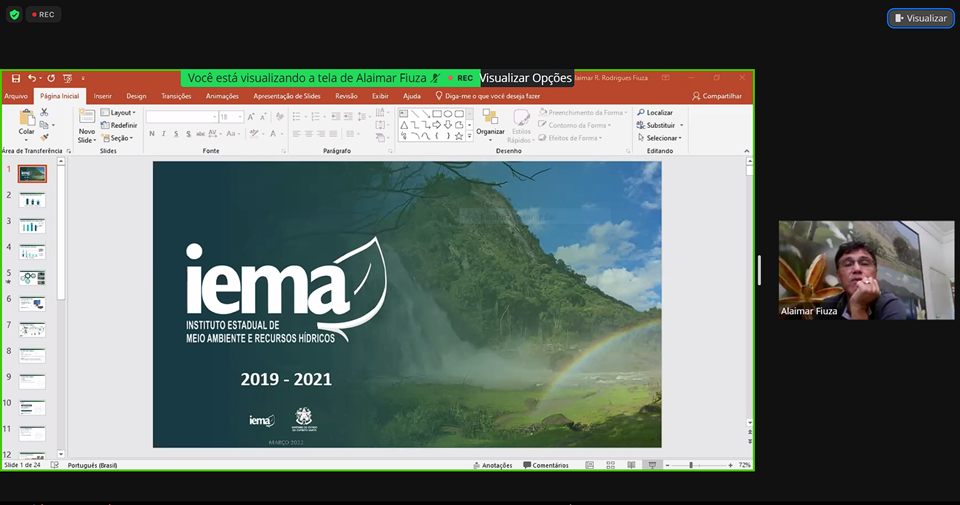Click the Zoom Visualizar button
960x505 pixels.
pos(920,18)
